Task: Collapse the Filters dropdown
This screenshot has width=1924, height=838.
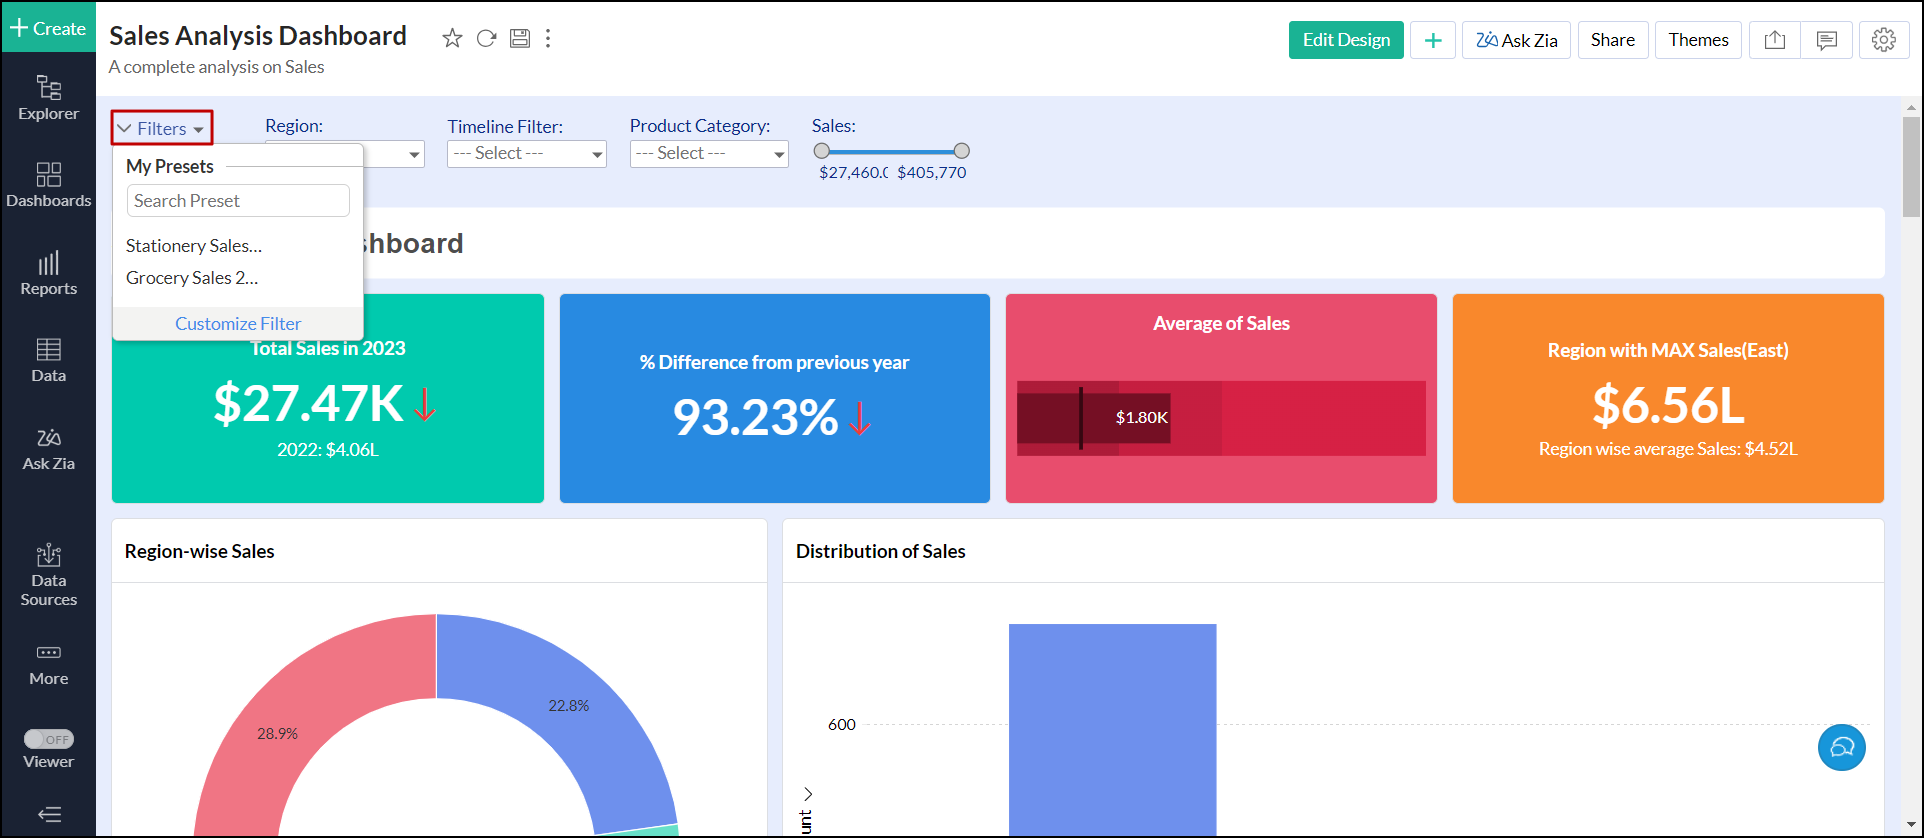Action: (162, 128)
